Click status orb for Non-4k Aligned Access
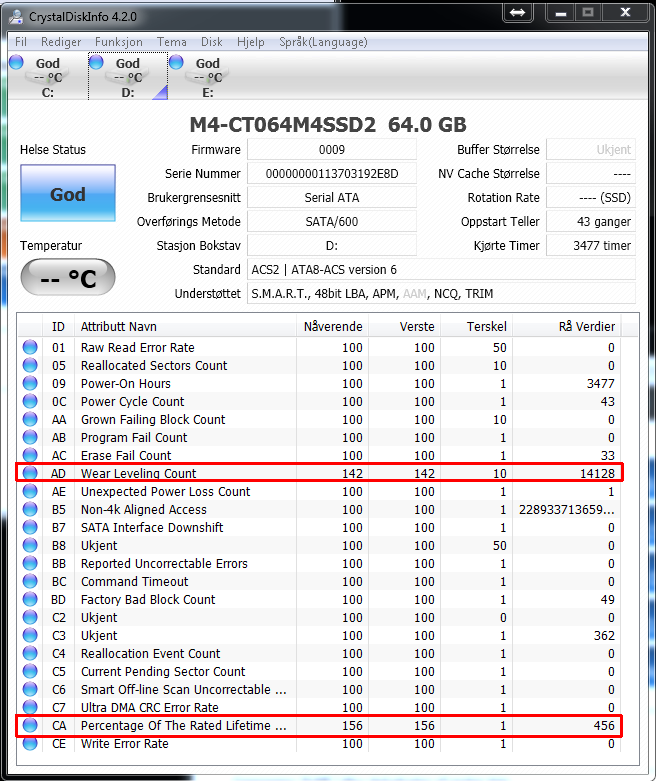The width and height of the screenshot is (656, 781). pos(30,509)
